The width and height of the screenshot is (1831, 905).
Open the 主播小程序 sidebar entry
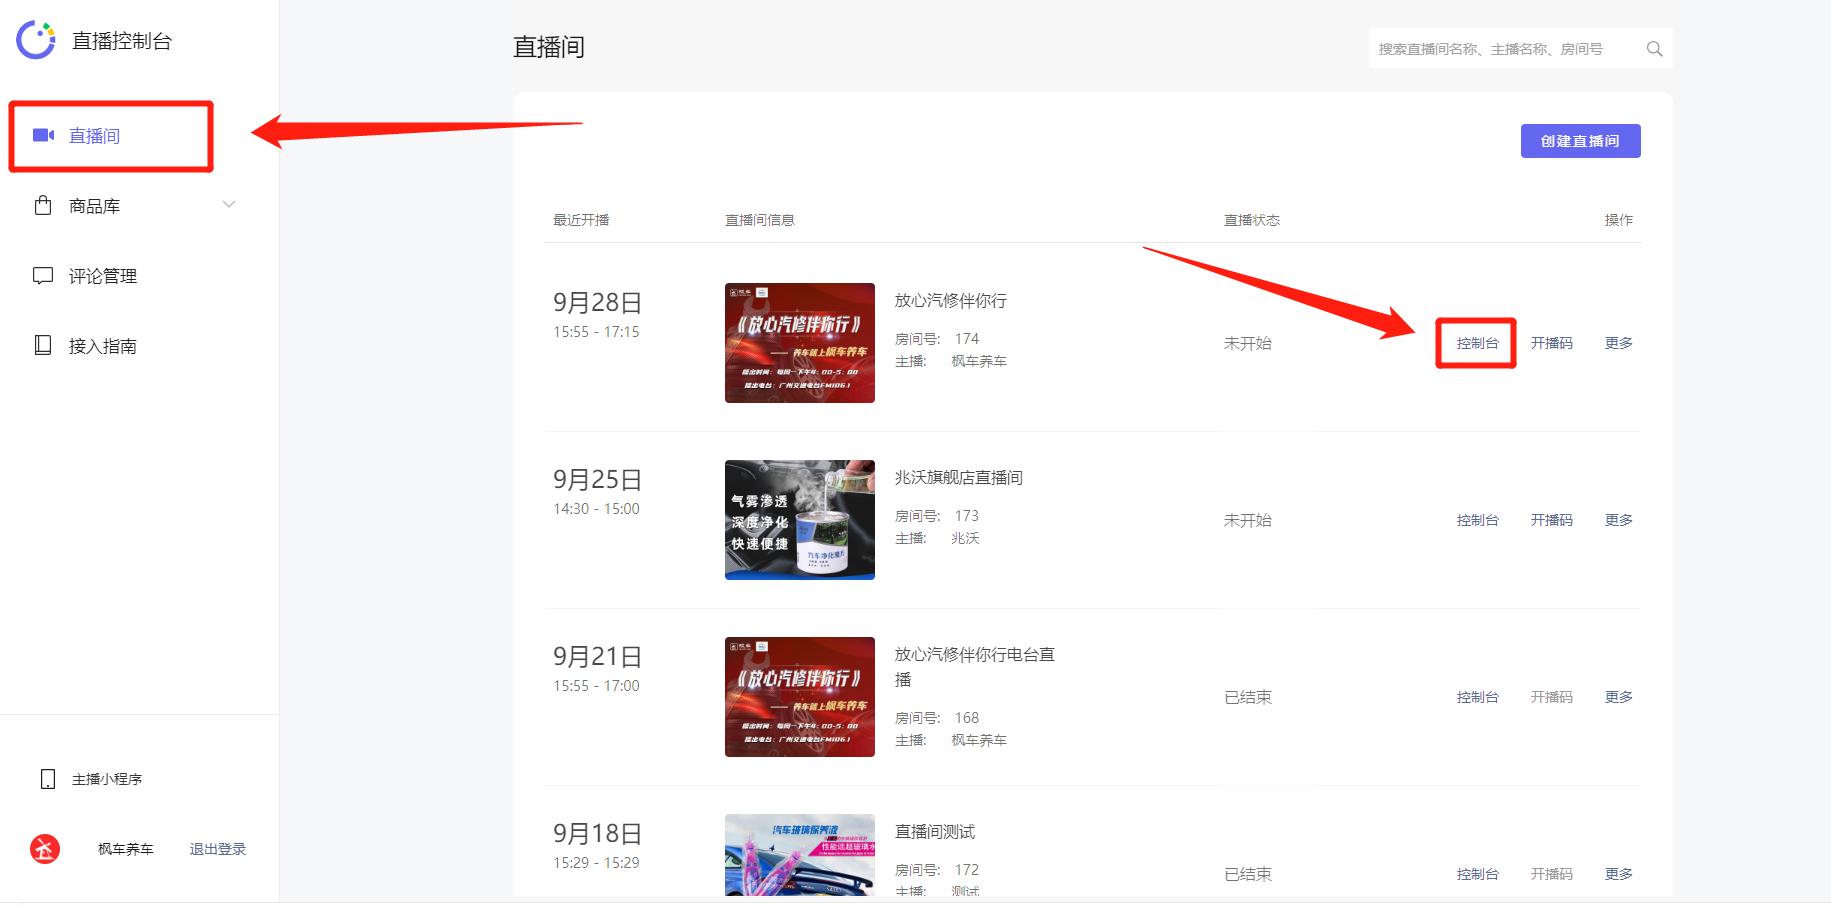(107, 779)
